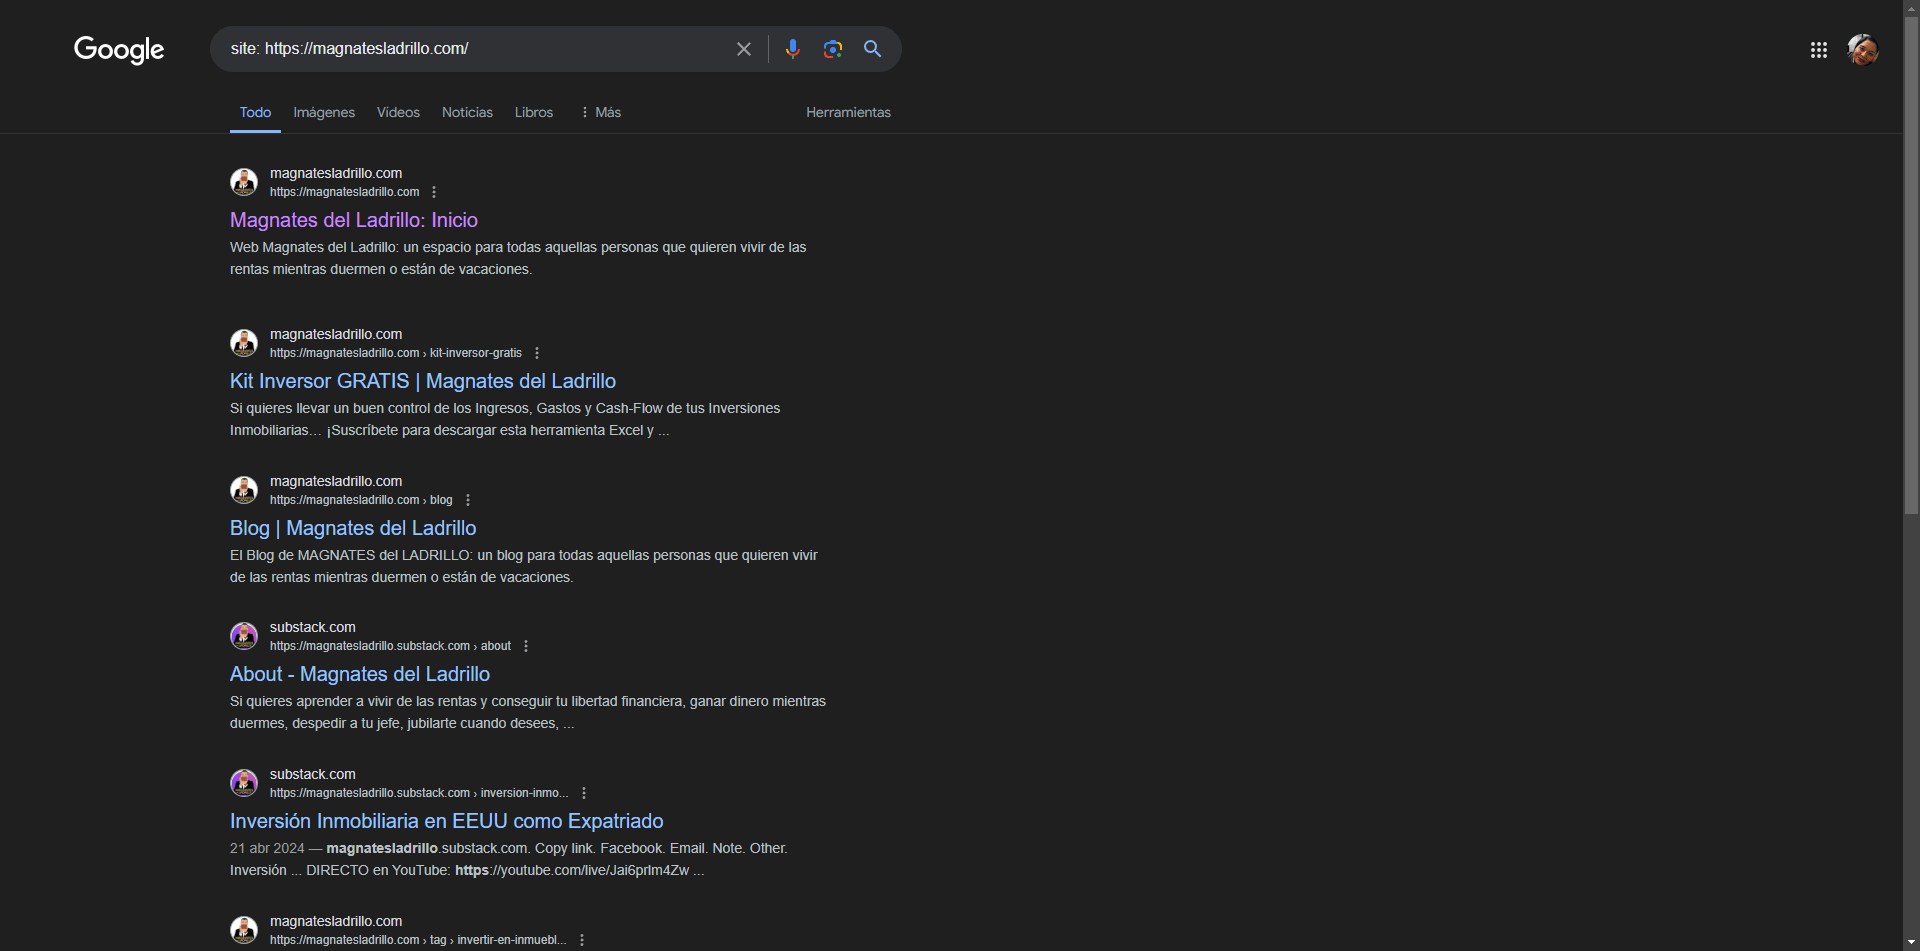Start voice search with the microphone icon
1920x951 pixels.
(x=793, y=49)
